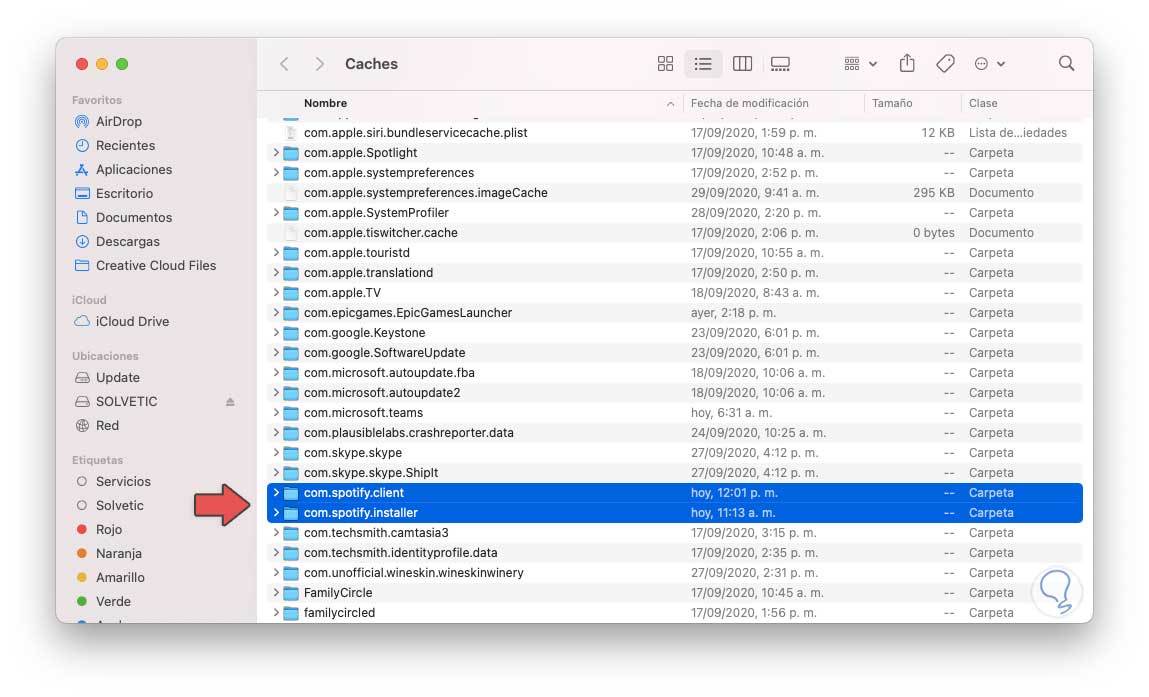The image size is (1149, 697).
Task: Switch to icon view in Finder
Action: pos(665,63)
